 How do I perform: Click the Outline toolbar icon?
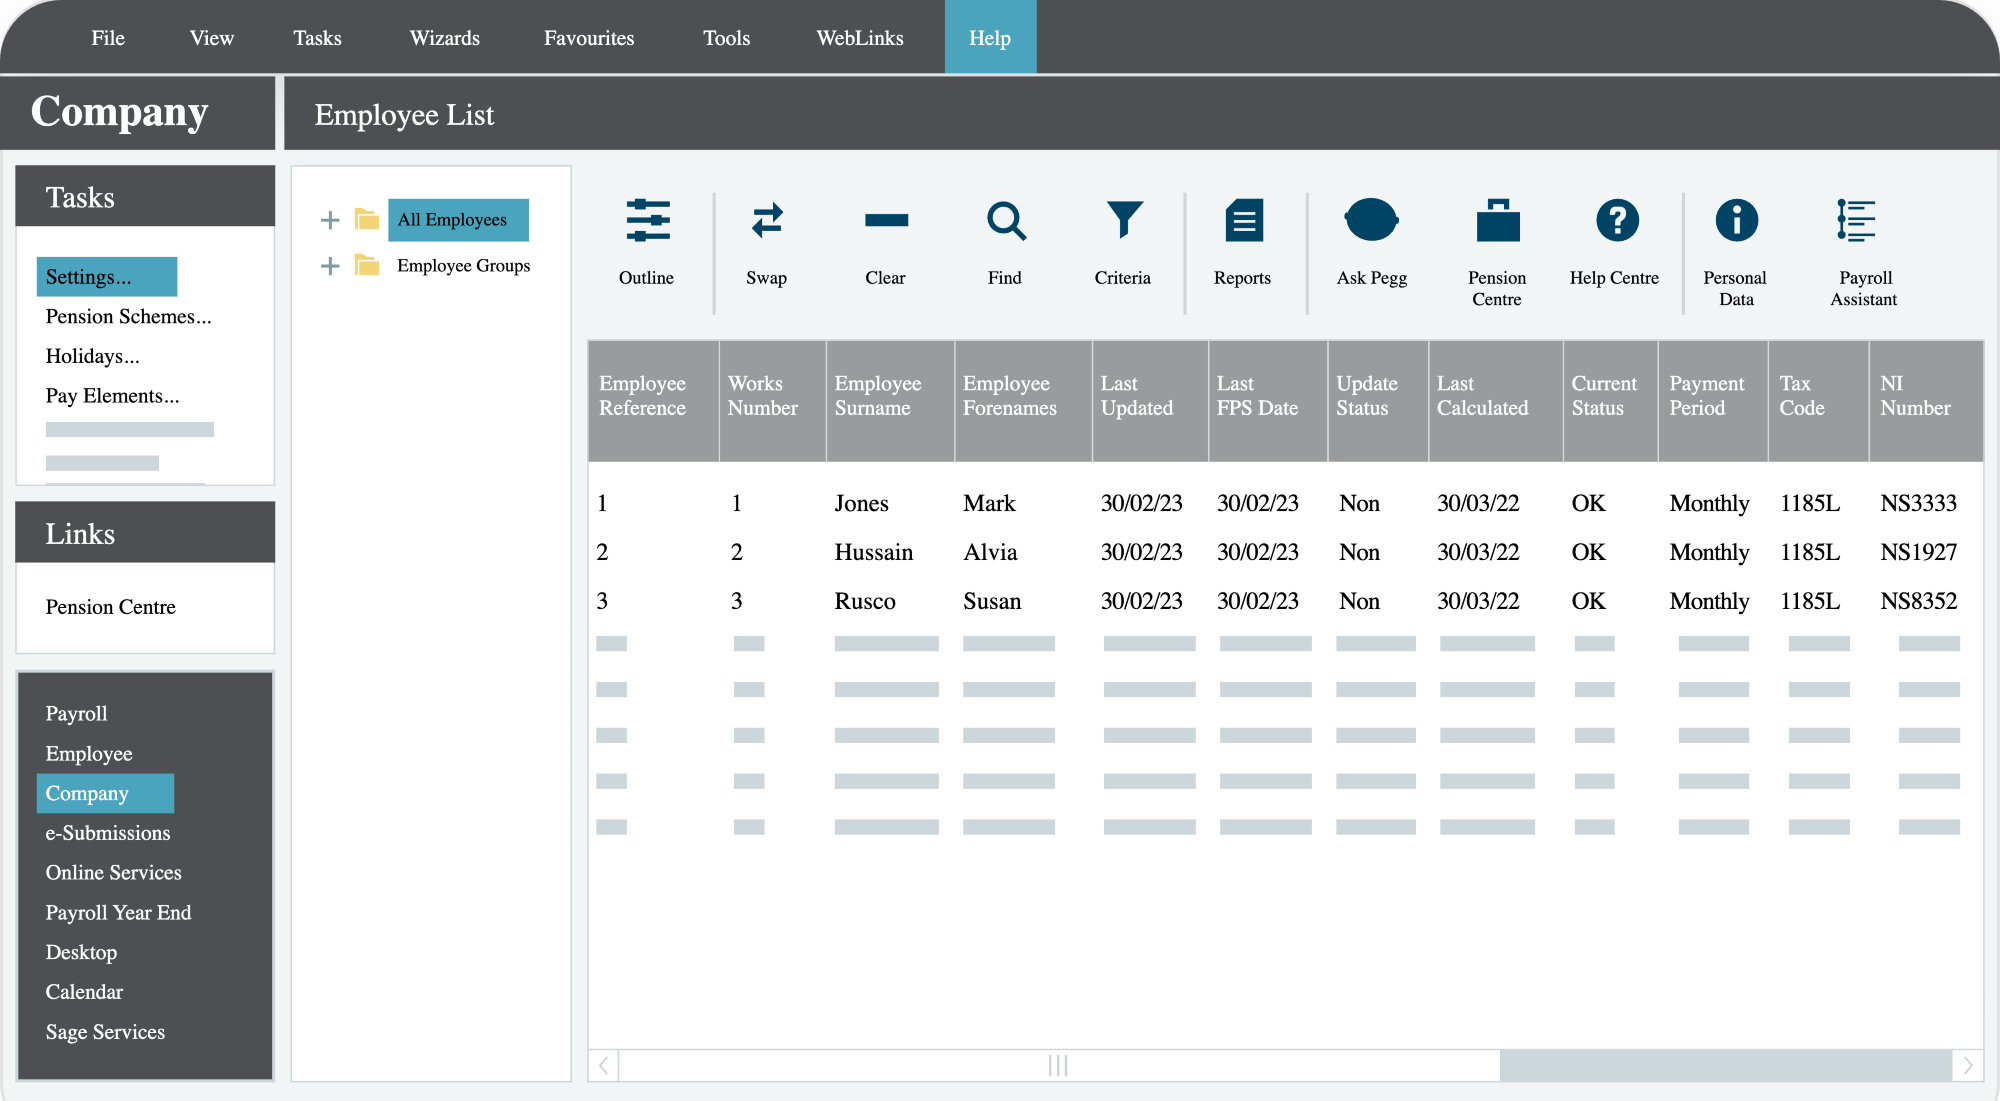pyautogui.click(x=647, y=220)
